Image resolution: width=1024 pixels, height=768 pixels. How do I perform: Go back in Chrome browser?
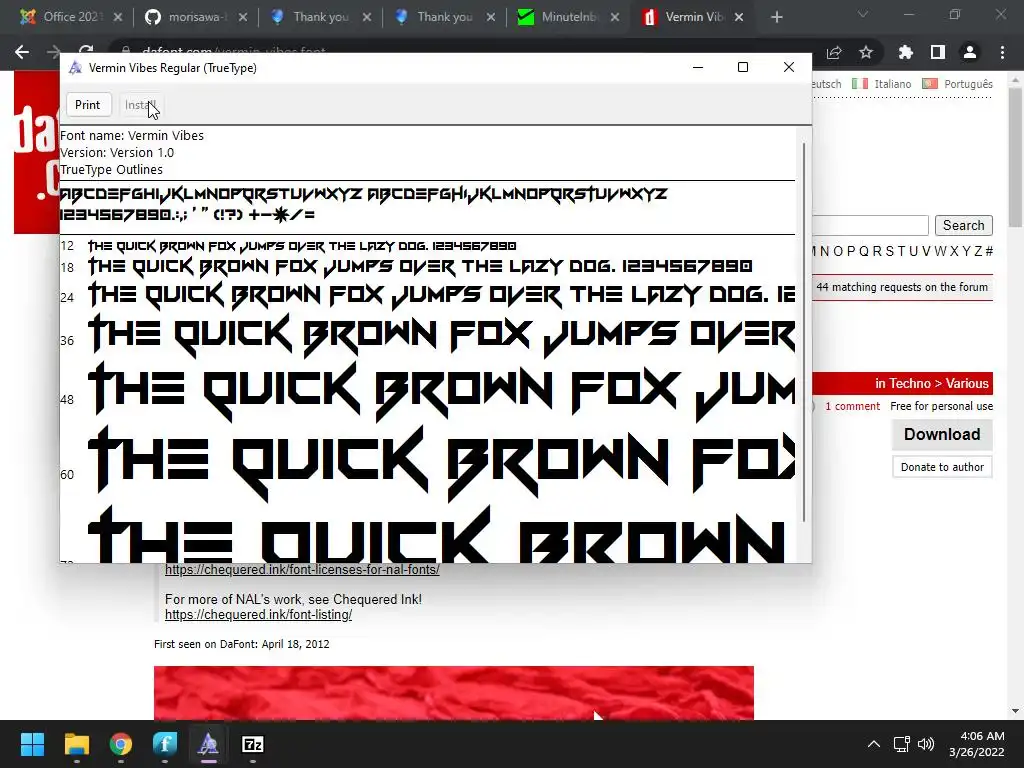click(x=22, y=52)
